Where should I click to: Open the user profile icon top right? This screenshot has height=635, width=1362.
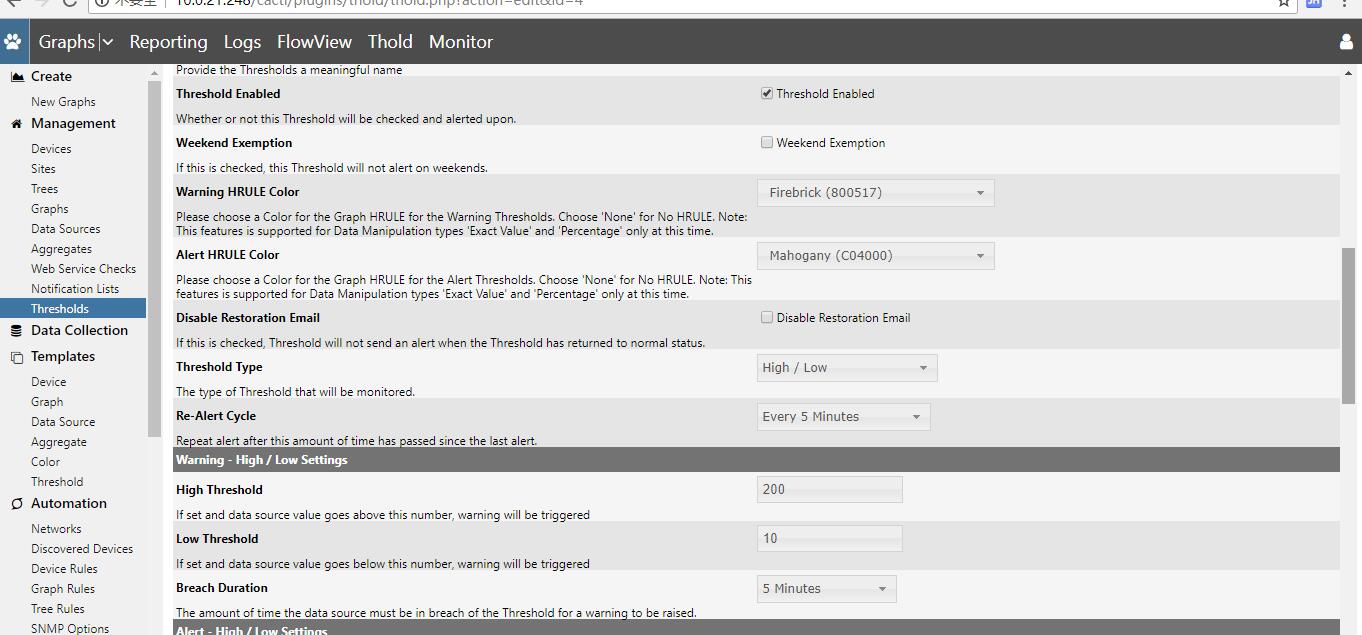[1345, 41]
